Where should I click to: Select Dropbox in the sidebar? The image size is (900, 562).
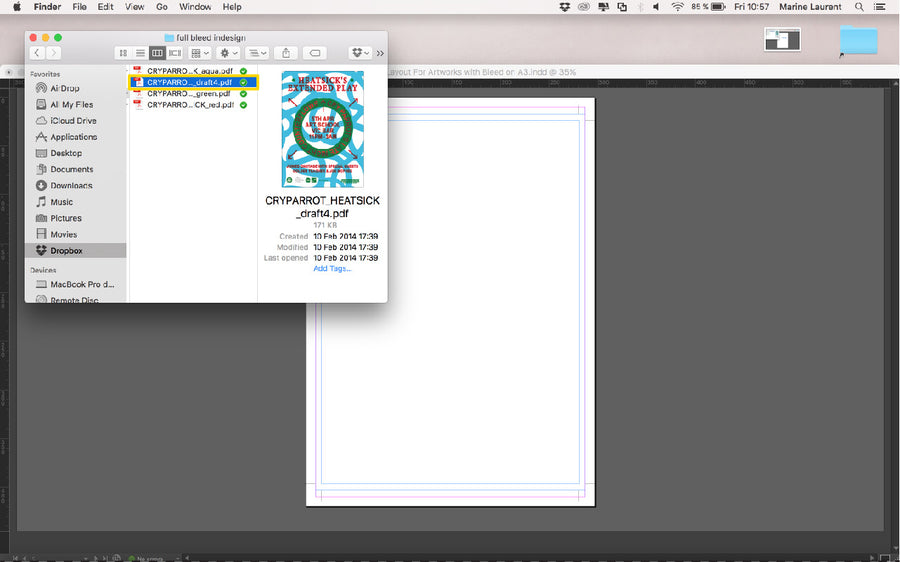pyautogui.click(x=75, y=250)
